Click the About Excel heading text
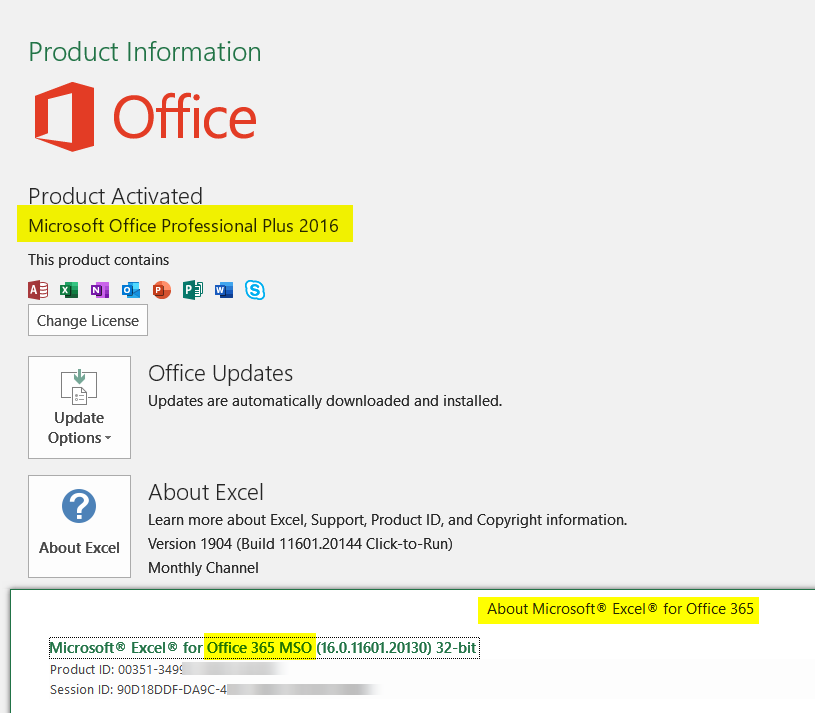This screenshot has height=713, width=815. (206, 492)
